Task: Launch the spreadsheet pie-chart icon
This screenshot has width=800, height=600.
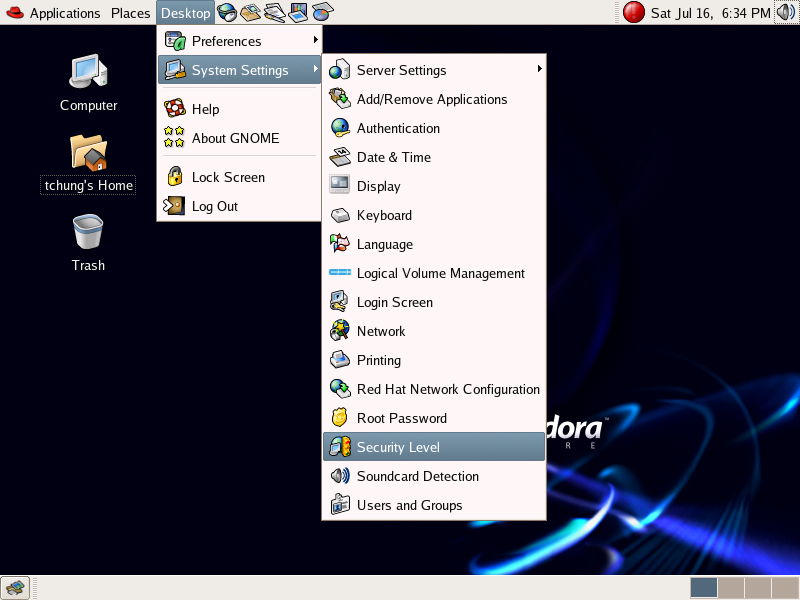Action: tap(322, 12)
